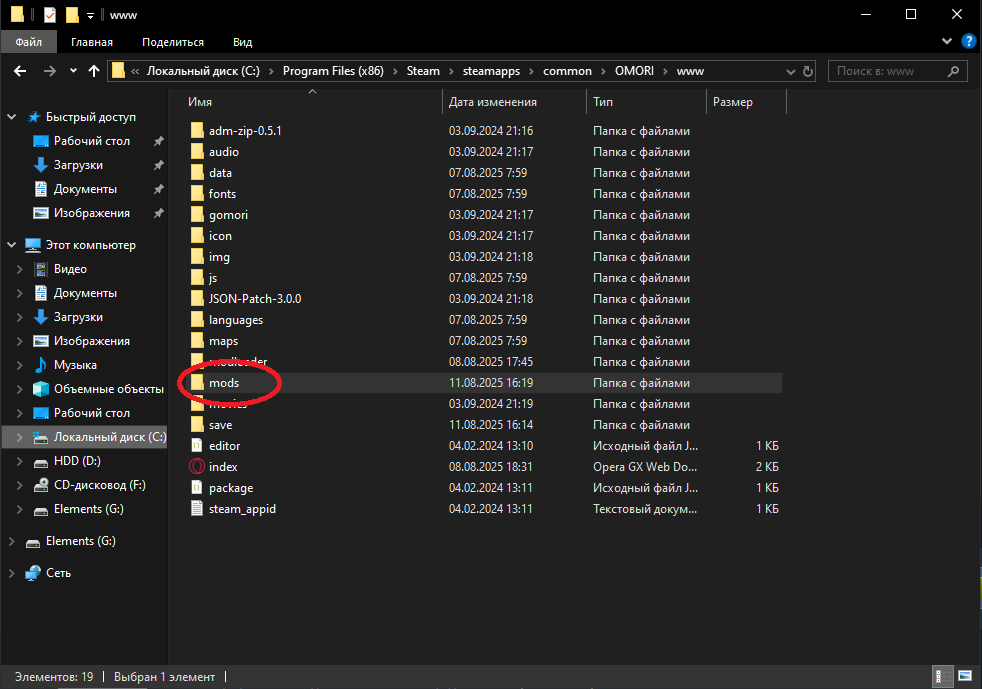Select the mods folder
982x689 pixels.
point(224,383)
